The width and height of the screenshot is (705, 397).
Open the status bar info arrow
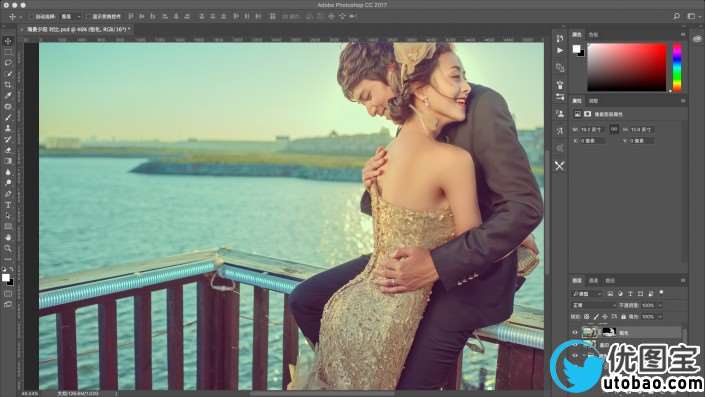[116, 393]
